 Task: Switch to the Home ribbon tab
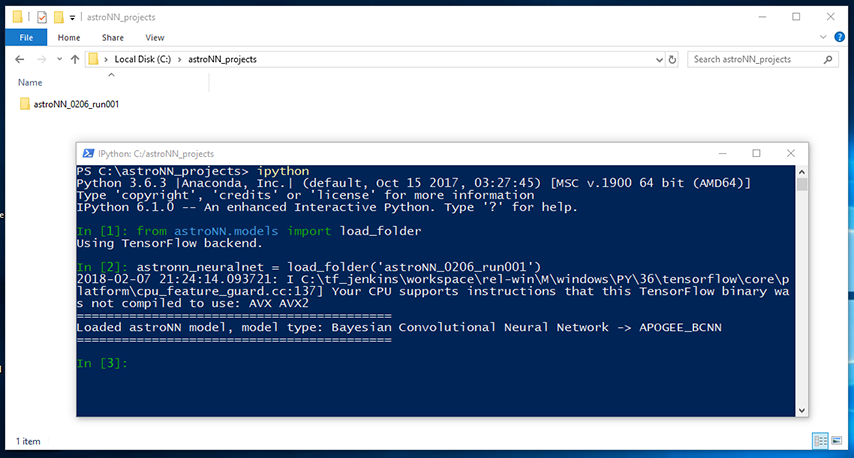click(x=69, y=38)
